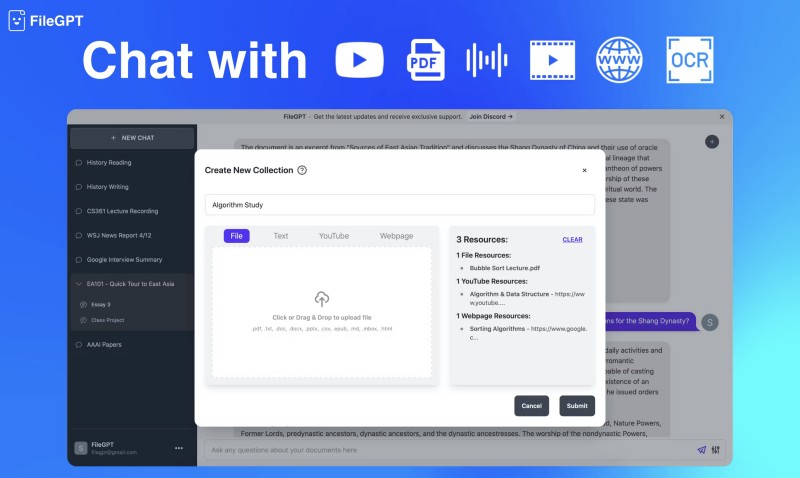Viewport: 800px width, 478px height.
Task: Open the account options three-dot menu
Action: 179,448
